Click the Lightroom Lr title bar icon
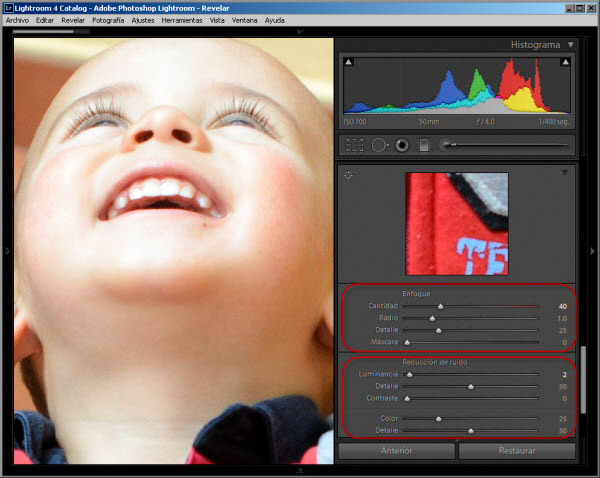 [x=8, y=8]
